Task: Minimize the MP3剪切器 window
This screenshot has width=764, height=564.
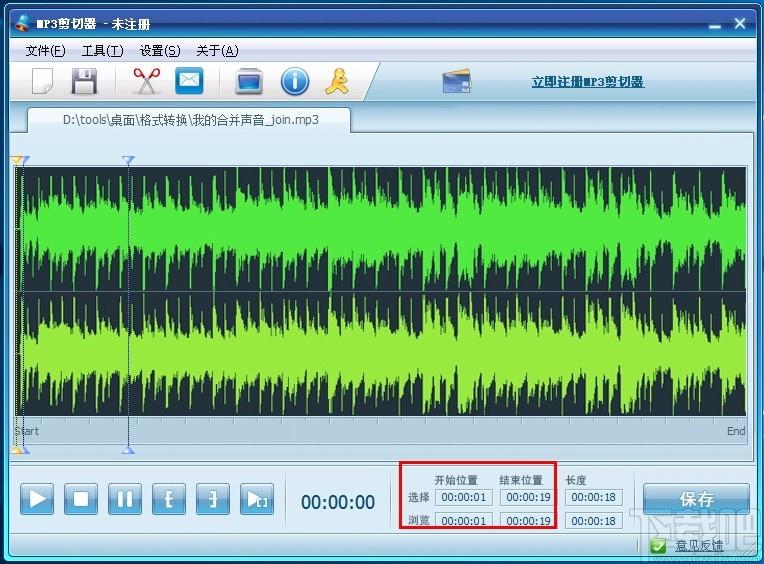Action: click(x=715, y=25)
